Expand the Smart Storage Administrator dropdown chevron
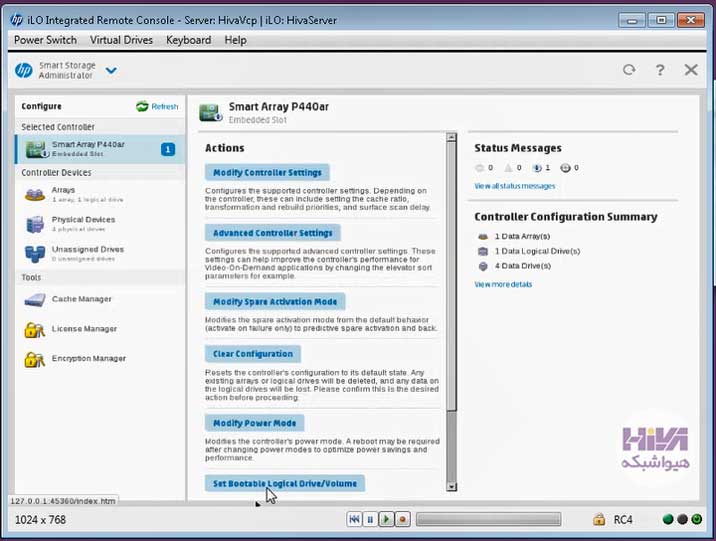716x541 pixels. [111, 70]
